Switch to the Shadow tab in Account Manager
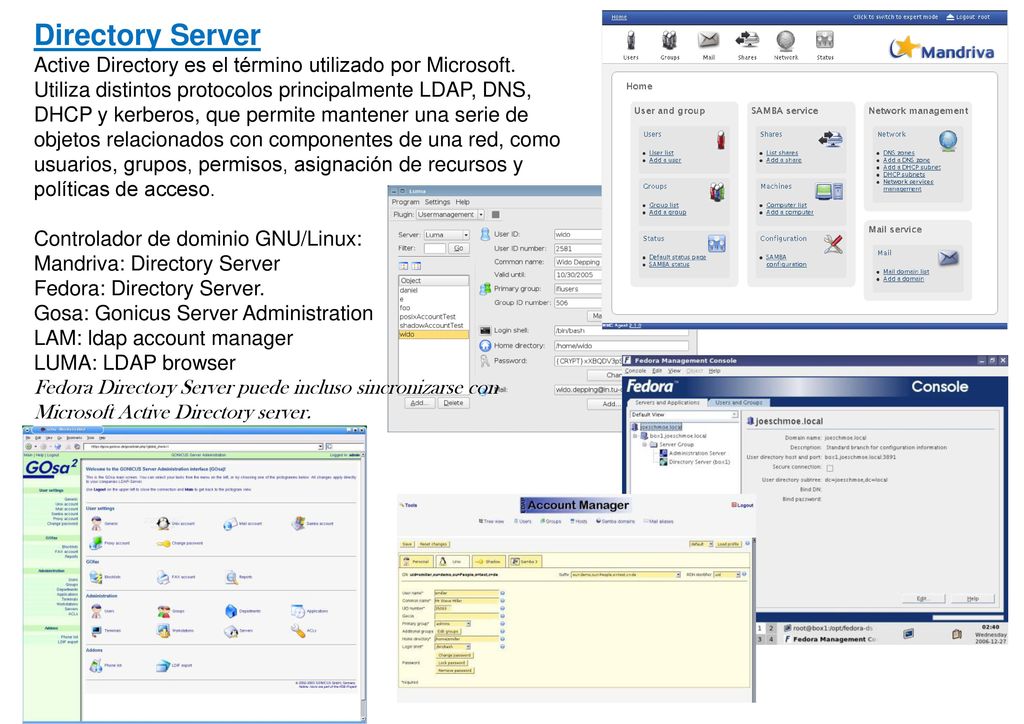Screen dimensions: 1024x724 (x=488, y=561)
